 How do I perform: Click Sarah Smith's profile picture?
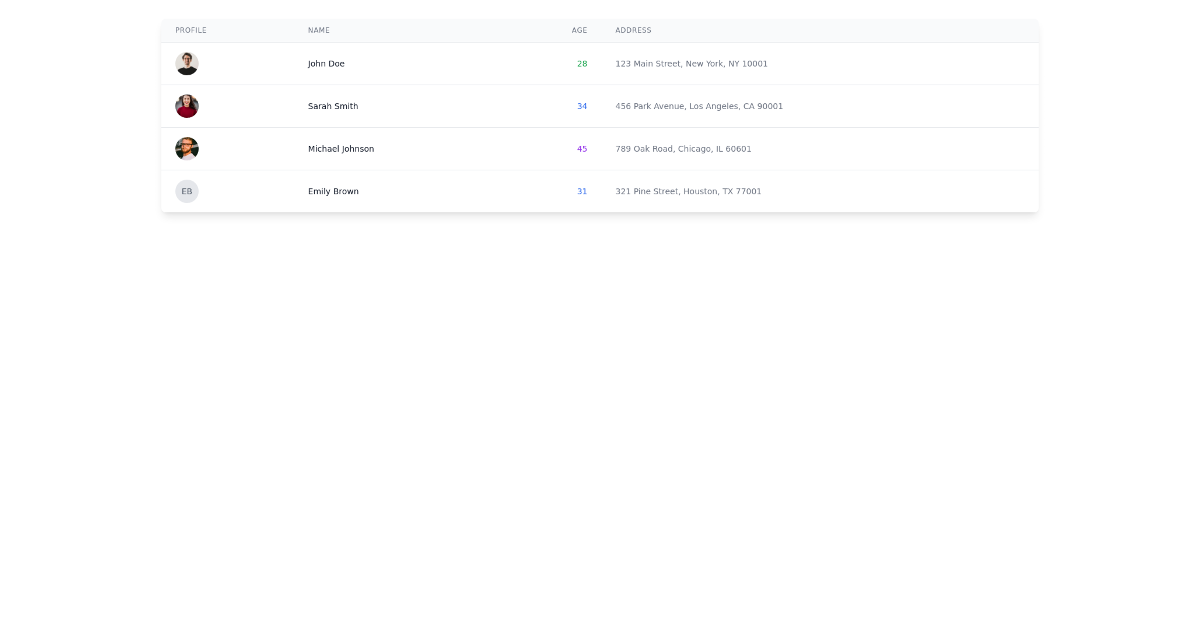[187, 105]
